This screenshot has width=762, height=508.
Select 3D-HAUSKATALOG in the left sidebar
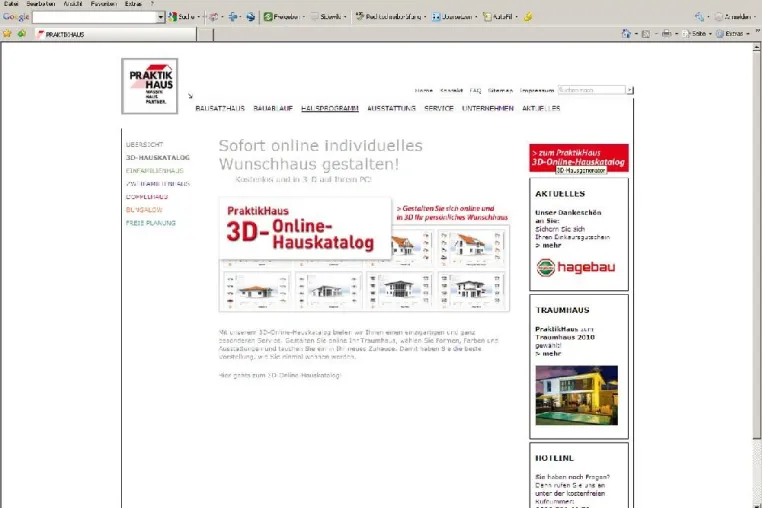[157, 158]
